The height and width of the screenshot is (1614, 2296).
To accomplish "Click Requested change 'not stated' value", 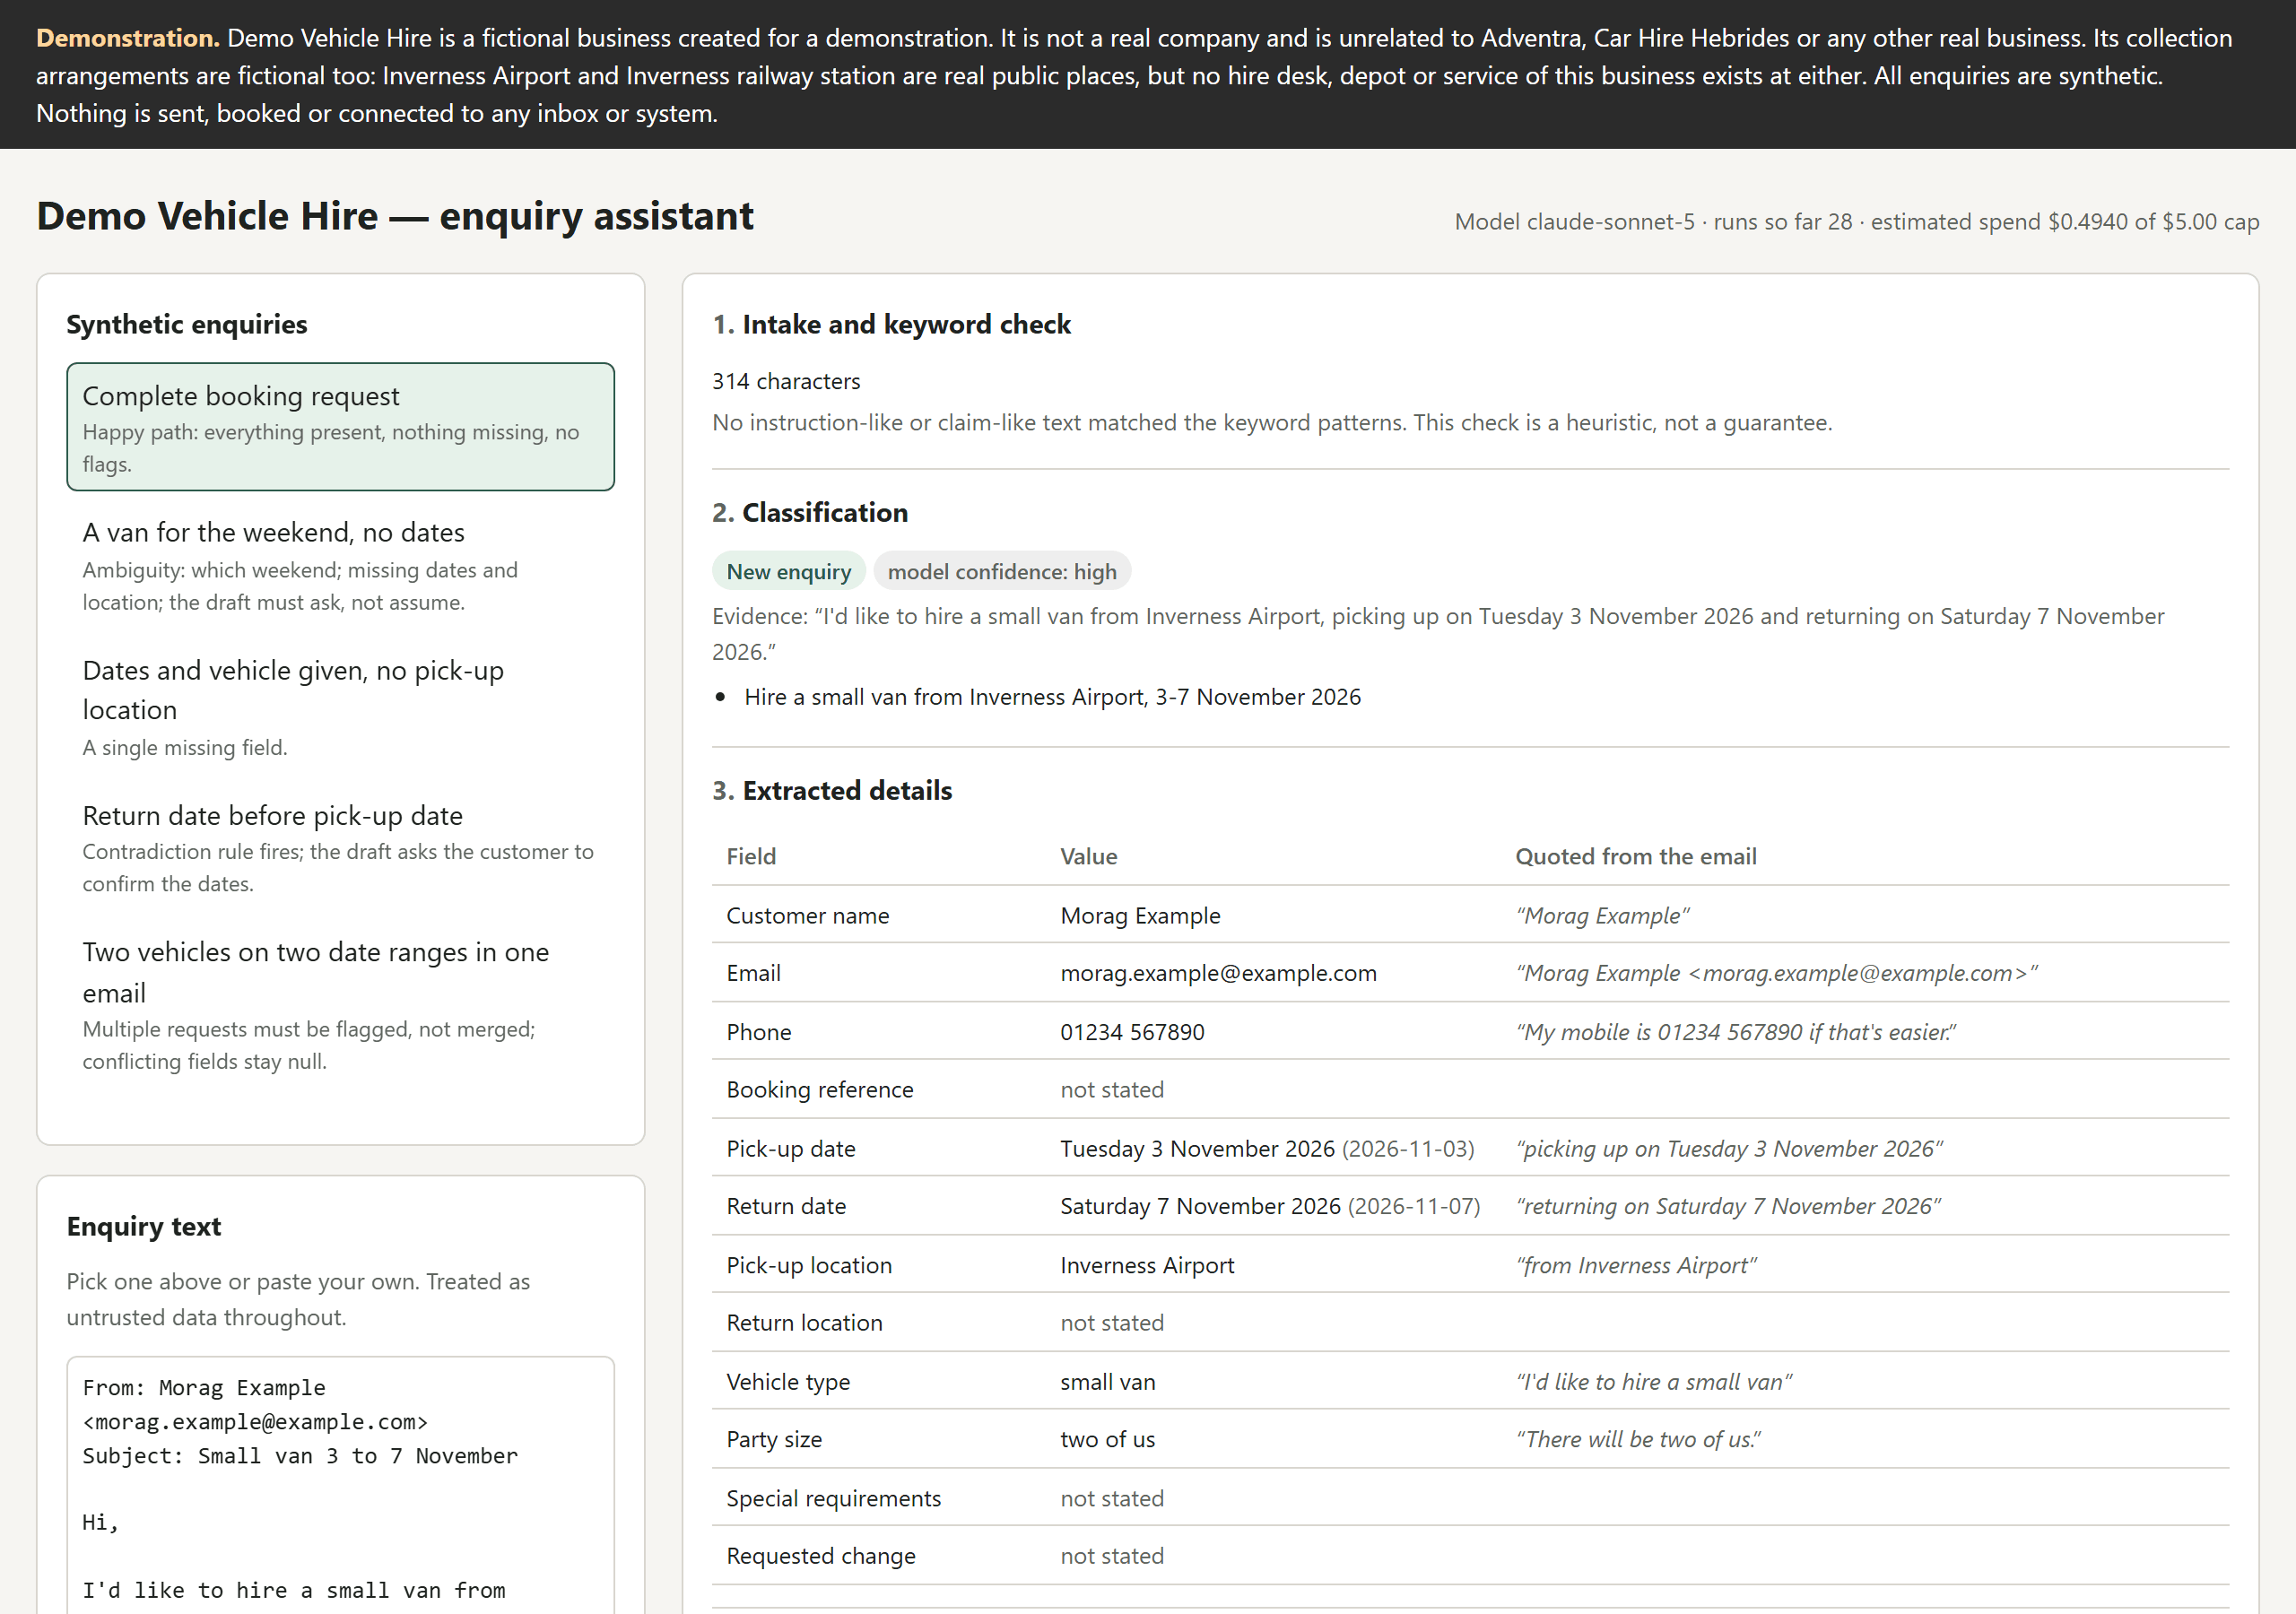I will pos(1112,1556).
